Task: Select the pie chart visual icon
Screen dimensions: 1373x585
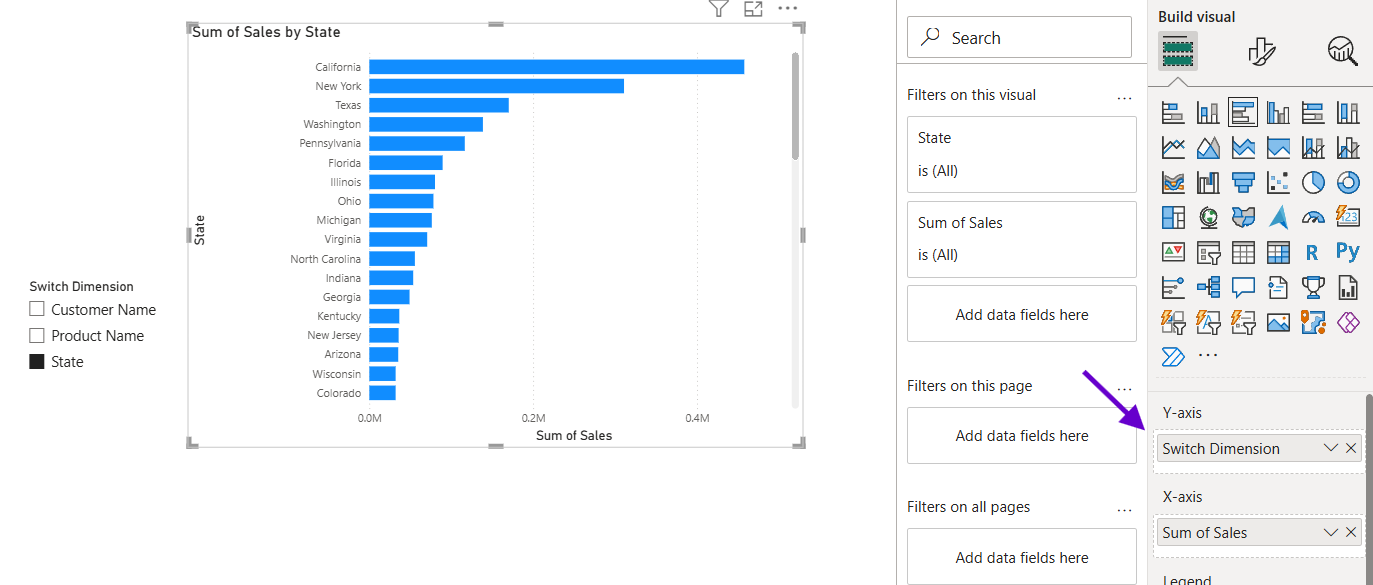Action: [x=1313, y=182]
